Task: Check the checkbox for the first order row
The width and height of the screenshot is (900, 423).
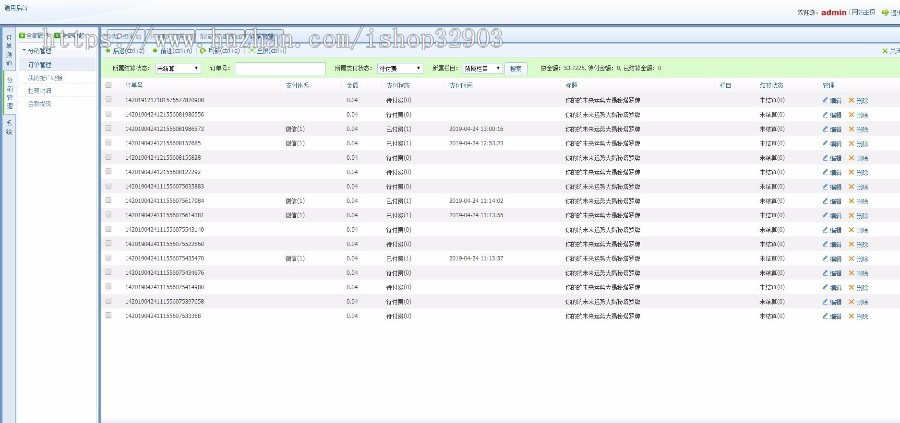Action: pyautogui.click(x=109, y=101)
